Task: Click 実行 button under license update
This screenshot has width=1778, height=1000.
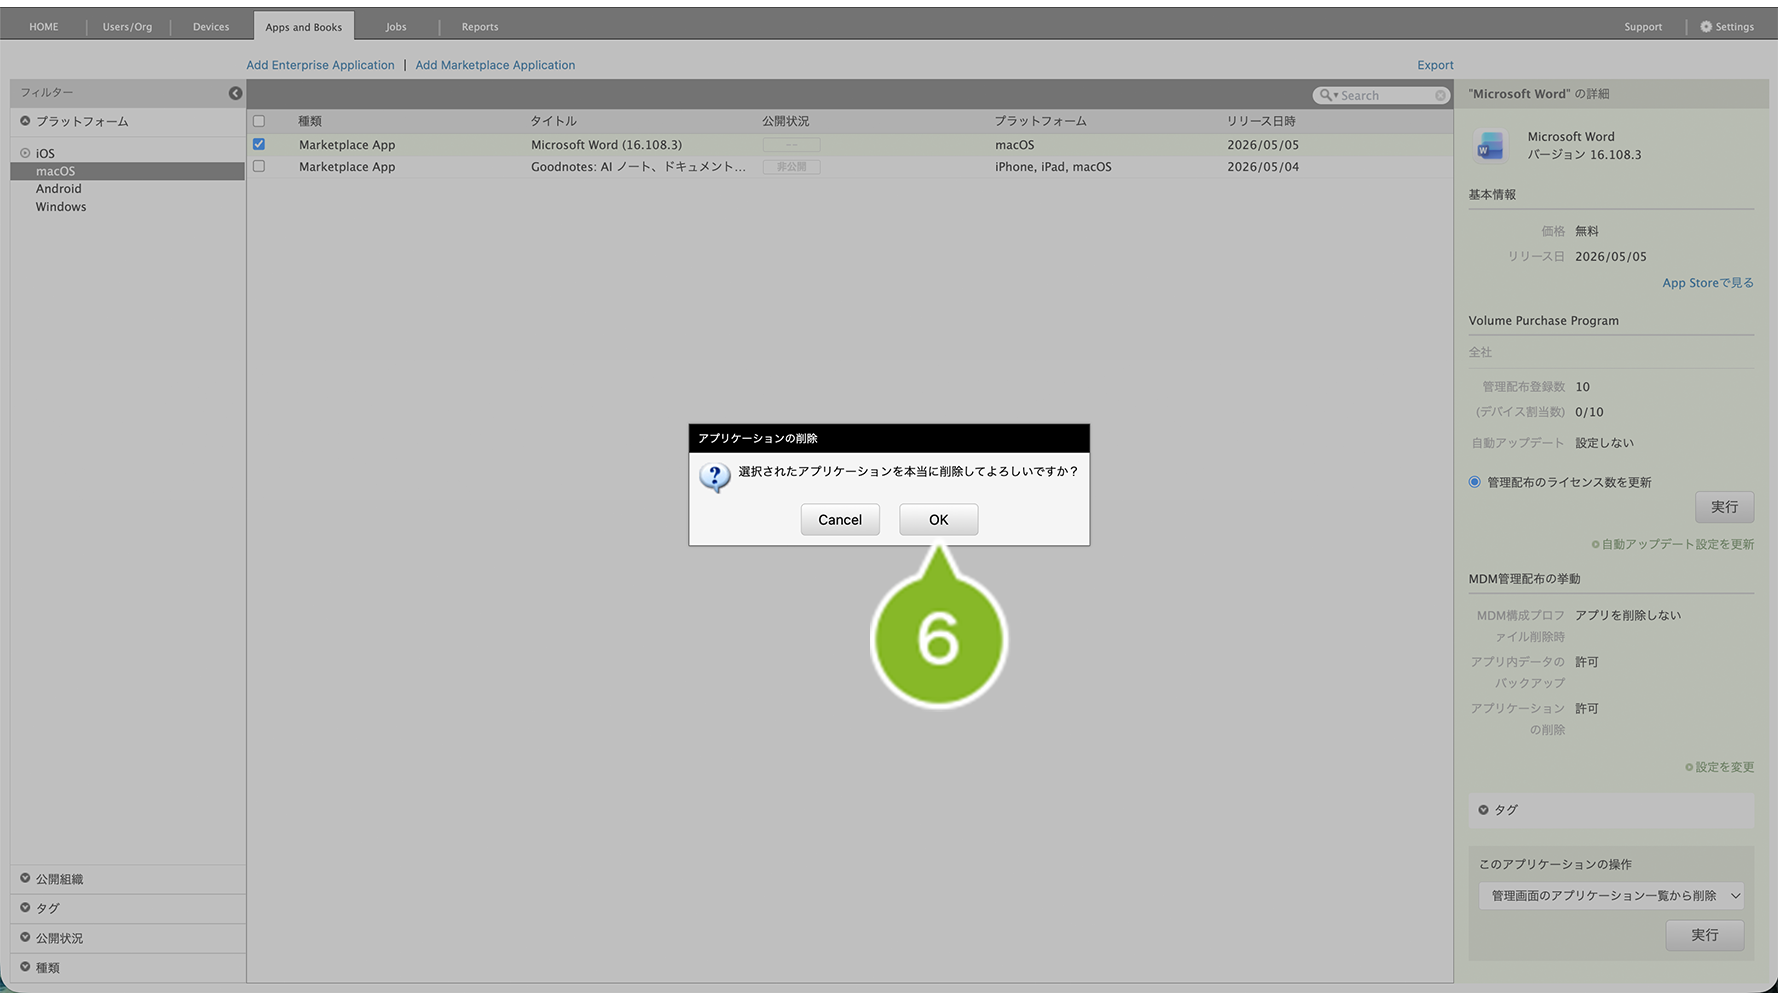Action: 1724,507
